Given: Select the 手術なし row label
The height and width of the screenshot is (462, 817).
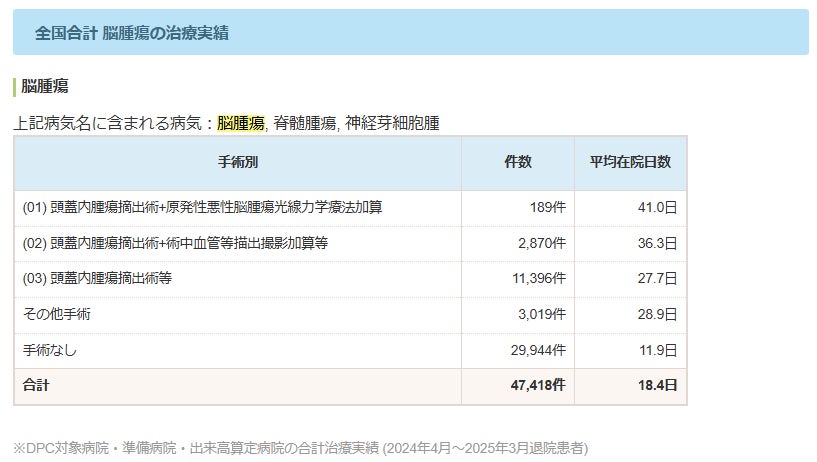Looking at the screenshot, I should tap(50, 351).
